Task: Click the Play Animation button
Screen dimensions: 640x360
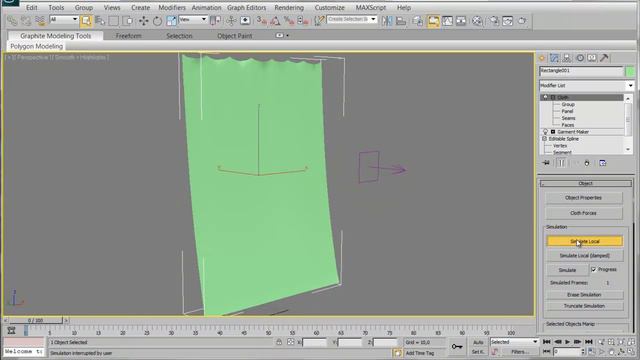Action: (567, 342)
